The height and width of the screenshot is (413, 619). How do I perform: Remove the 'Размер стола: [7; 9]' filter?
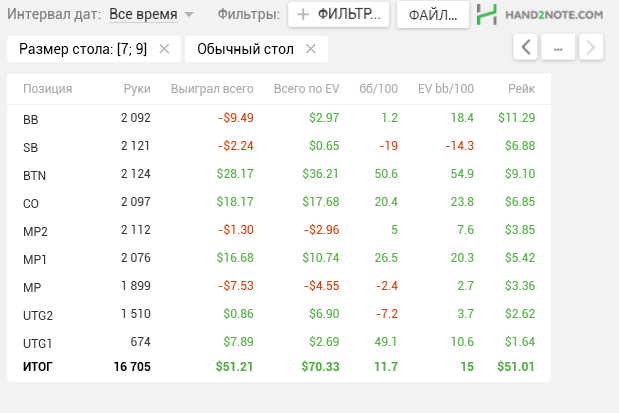pos(164,49)
